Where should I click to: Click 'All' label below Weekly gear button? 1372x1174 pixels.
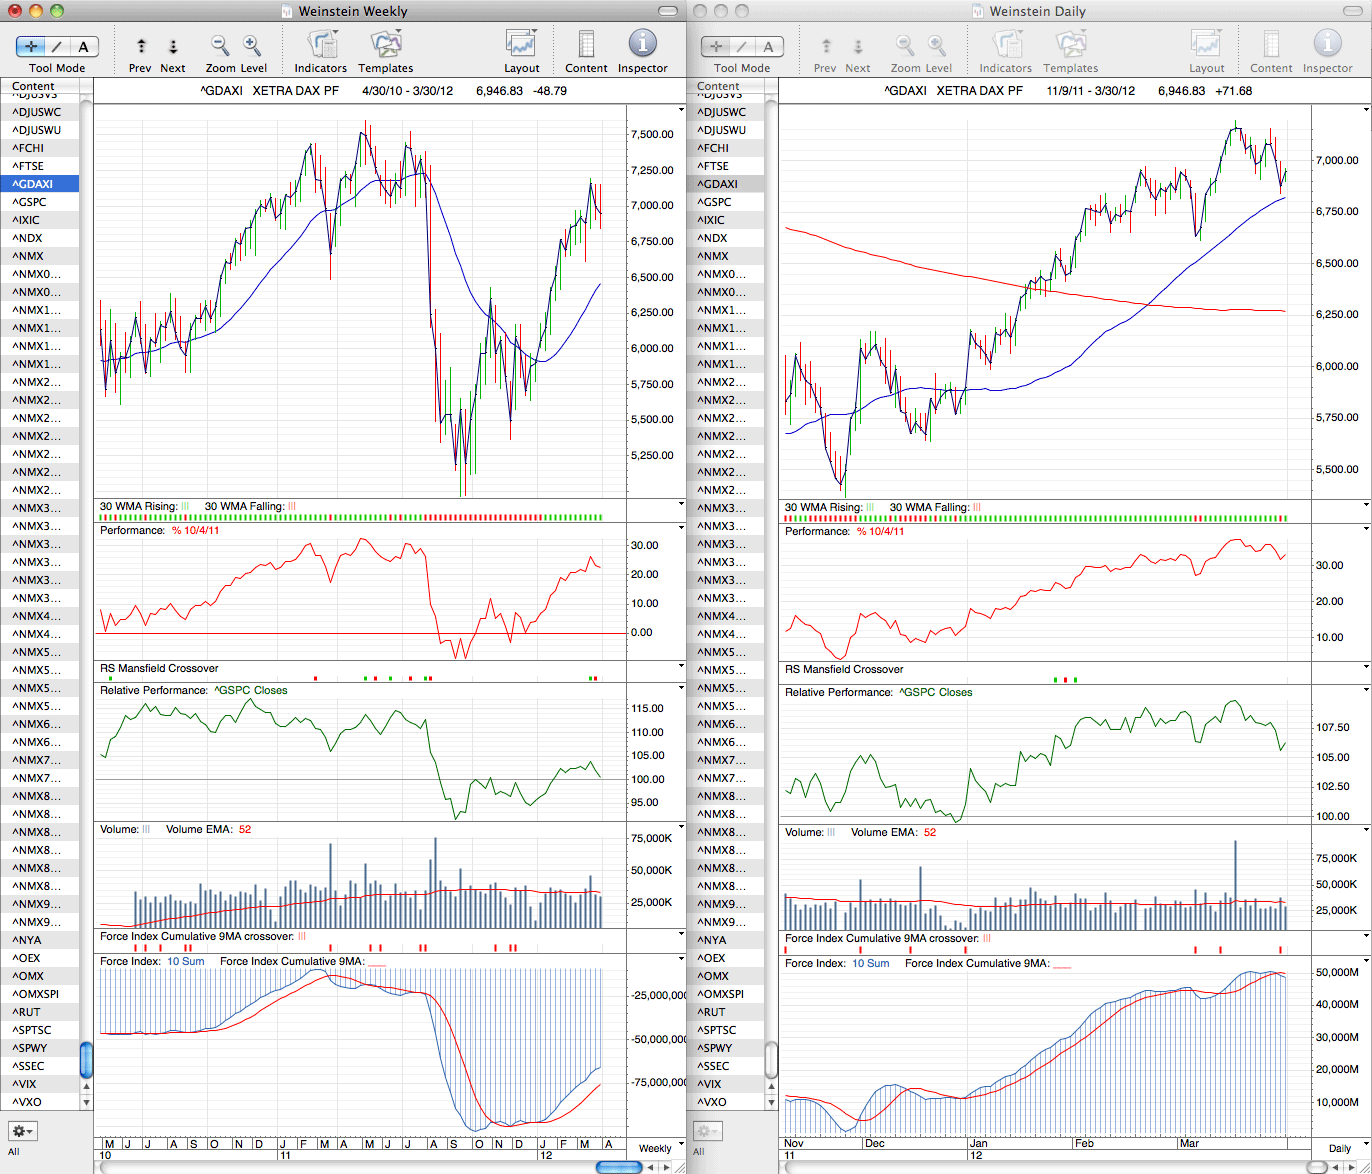coord(14,1151)
